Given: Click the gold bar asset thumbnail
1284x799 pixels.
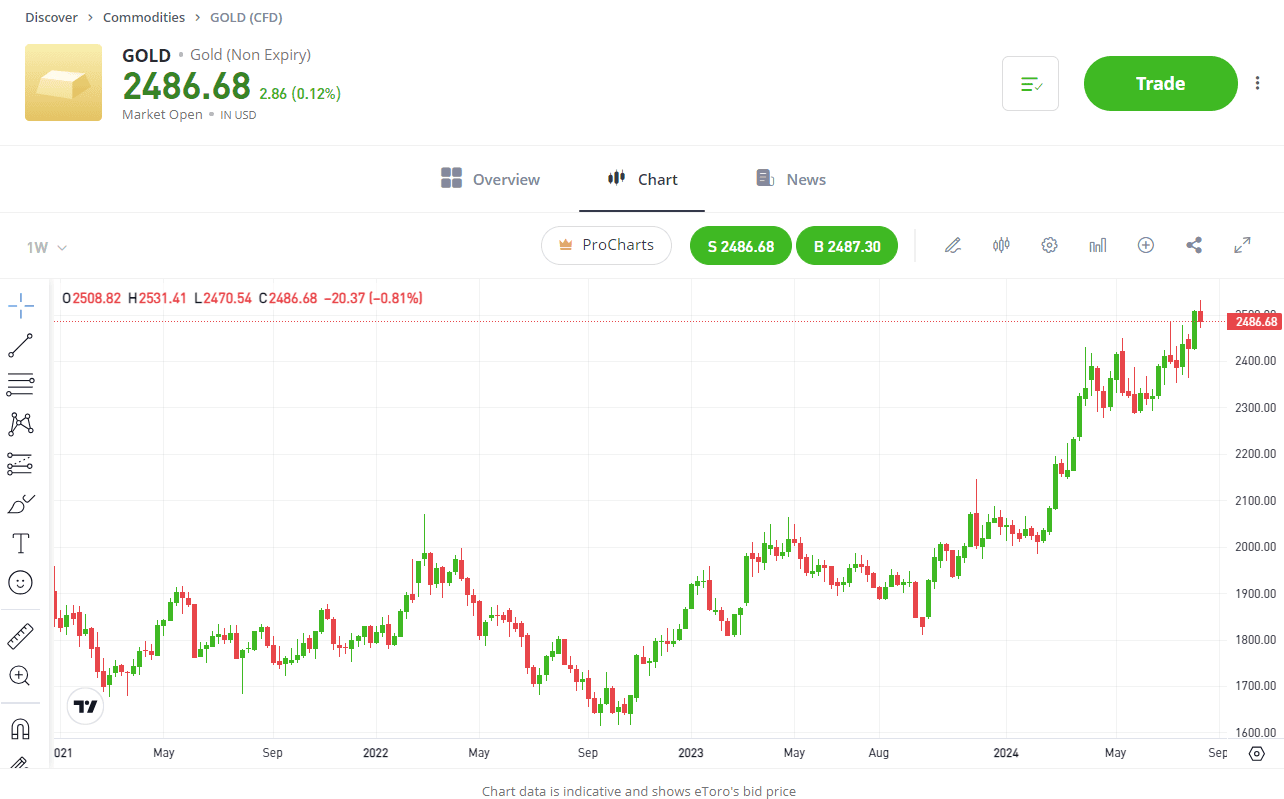Looking at the screenshot, I should (63, 82).
